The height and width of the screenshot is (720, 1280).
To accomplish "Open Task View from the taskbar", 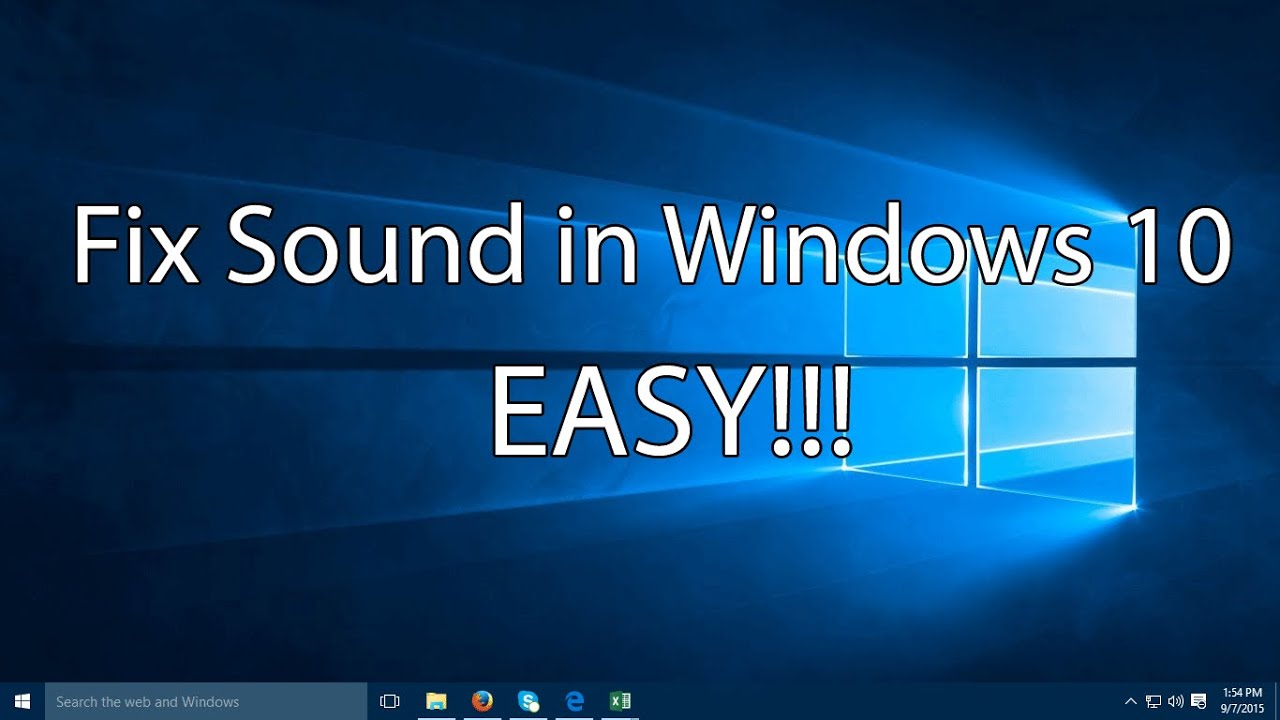I will click(390, 701).
